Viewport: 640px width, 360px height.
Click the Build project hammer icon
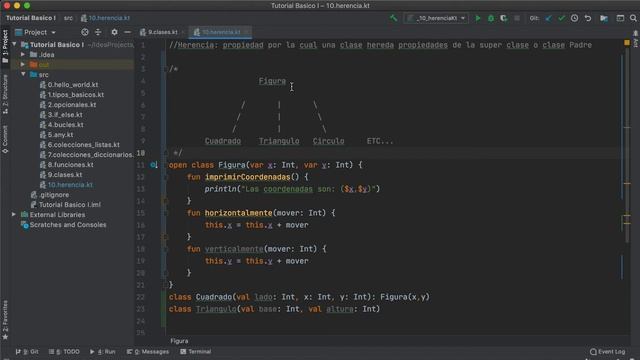pos(393,18)
